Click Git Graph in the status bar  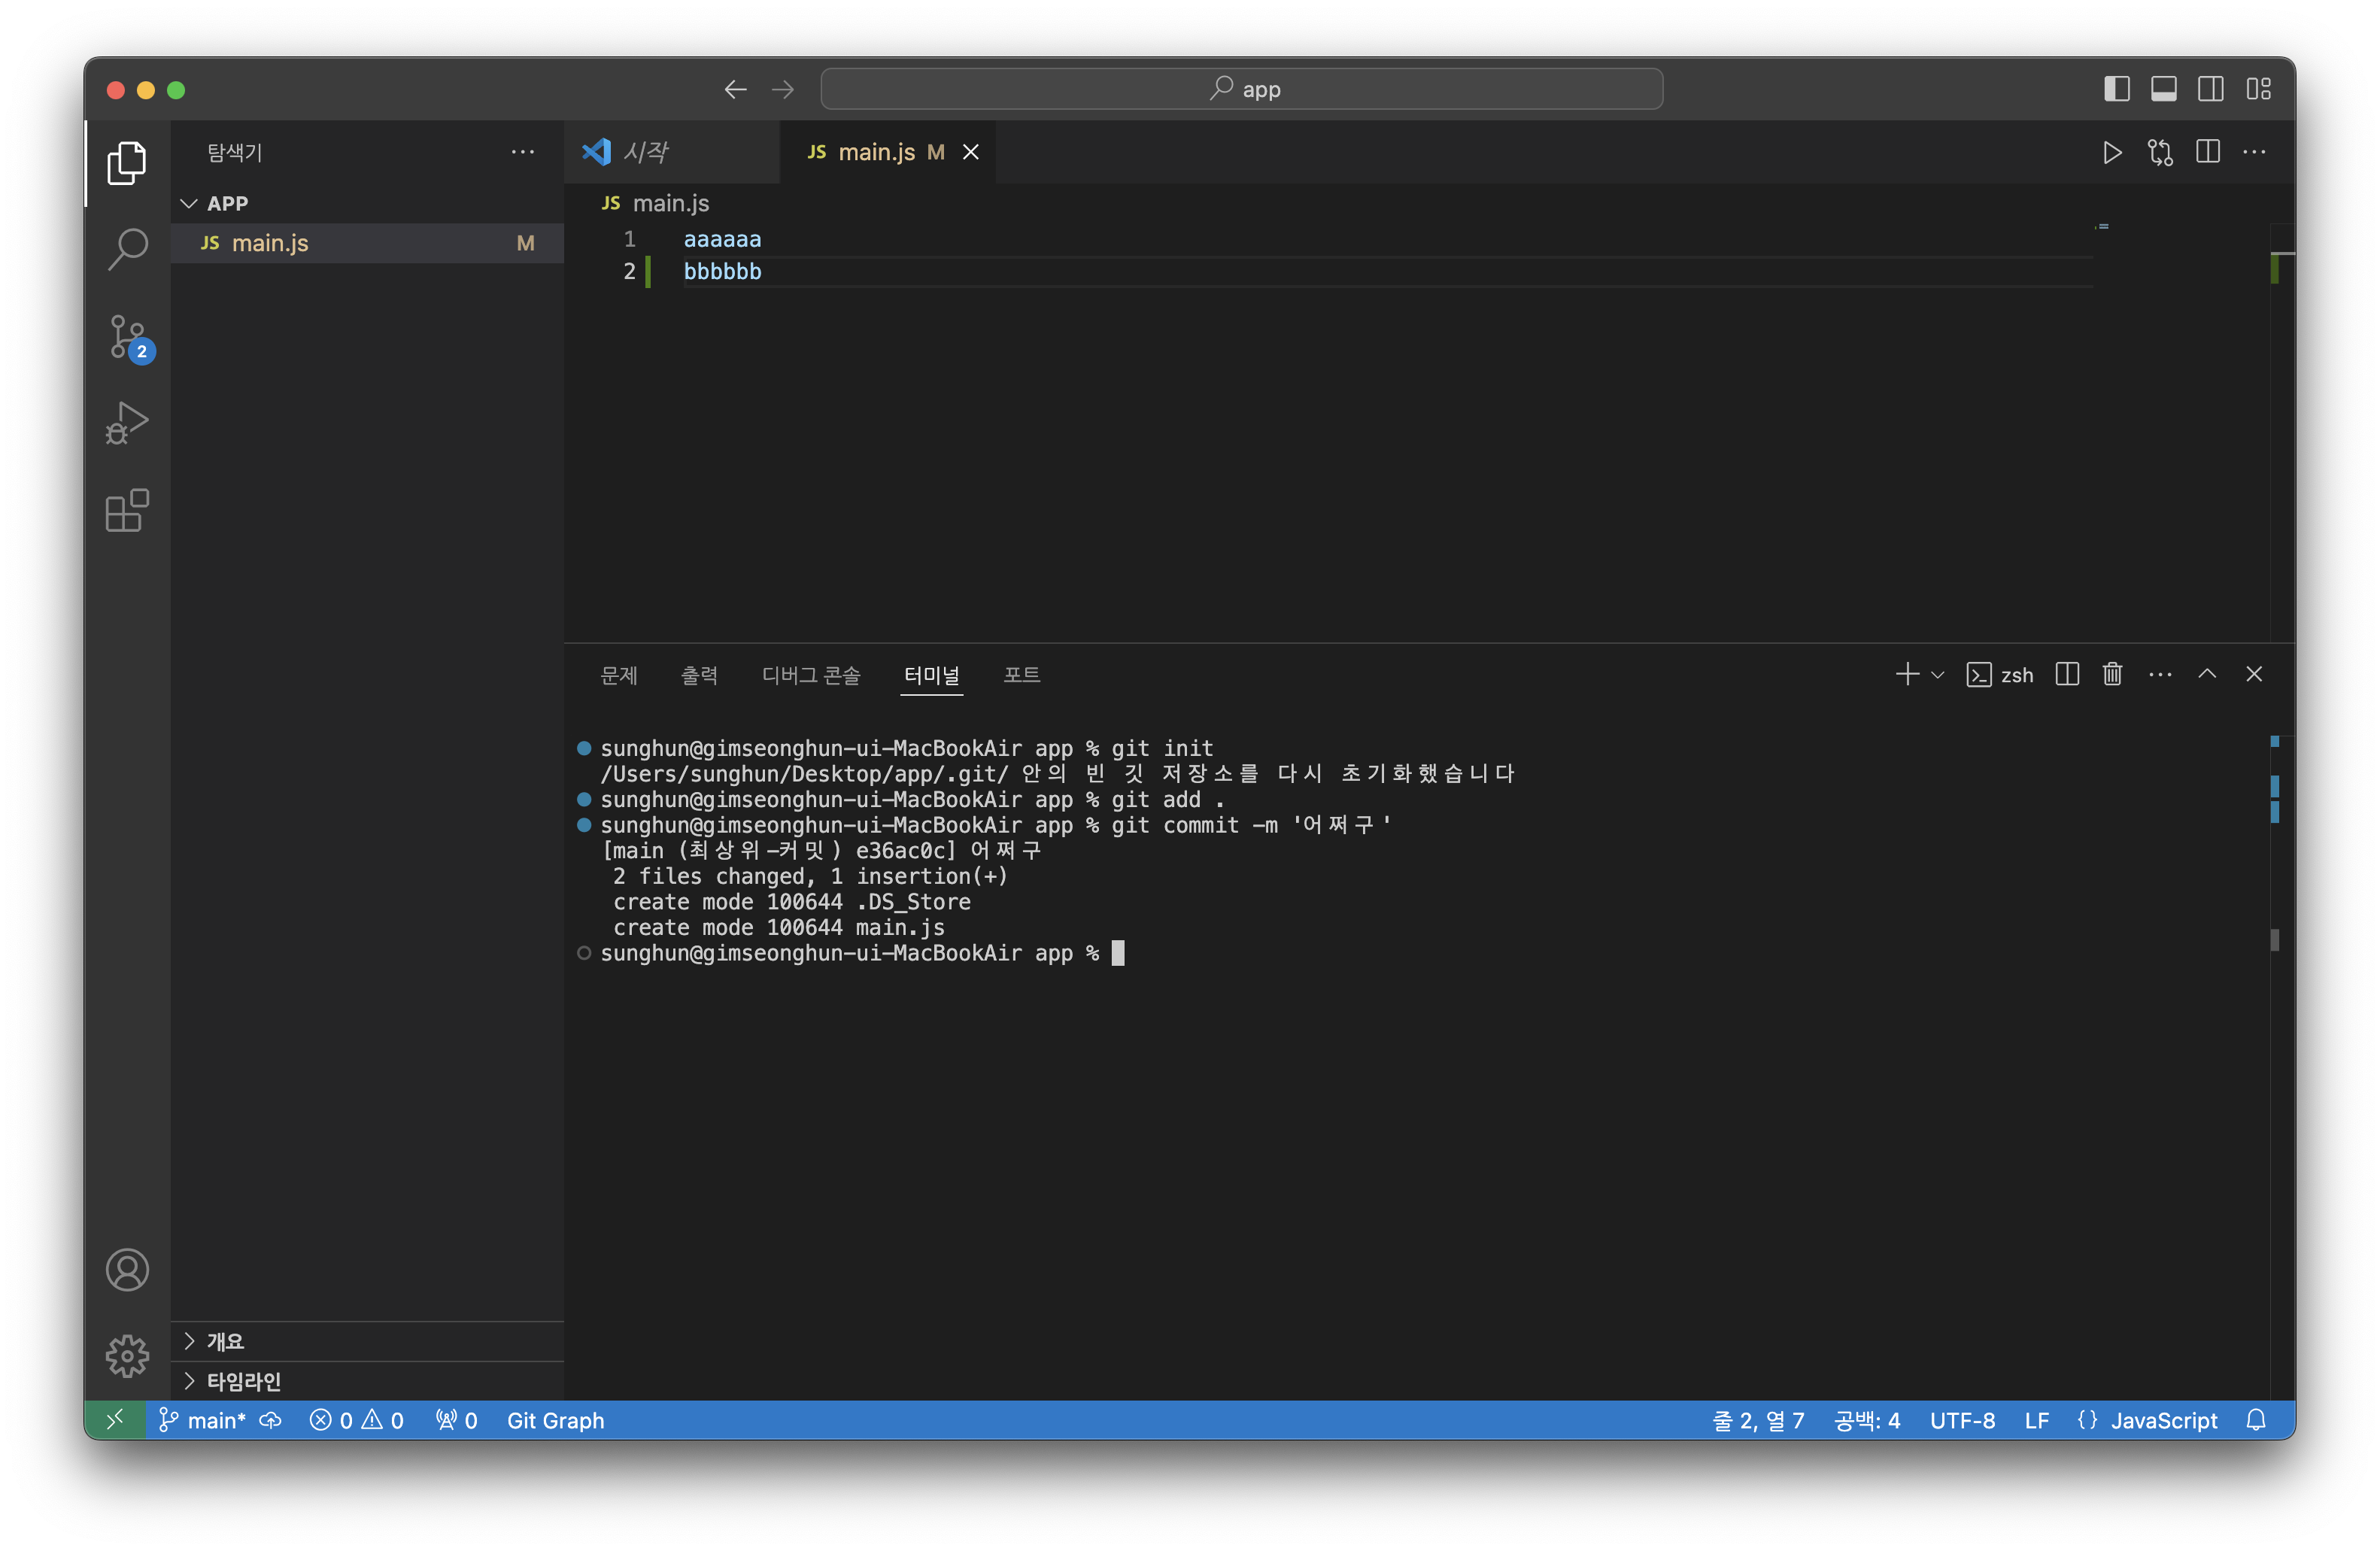[x=555, y=1420]
